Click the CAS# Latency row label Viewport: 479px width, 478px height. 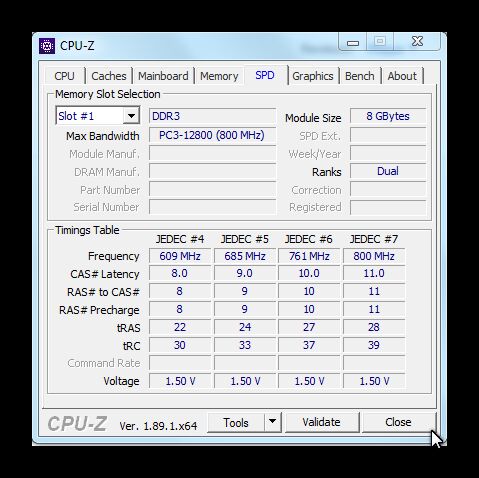(x=105, y=274)
